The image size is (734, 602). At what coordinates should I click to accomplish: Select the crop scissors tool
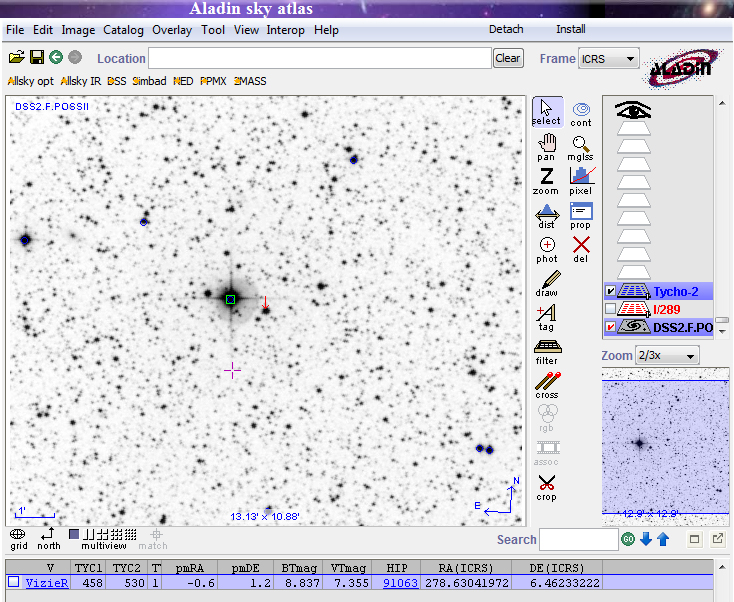click(x=546, y=488)
